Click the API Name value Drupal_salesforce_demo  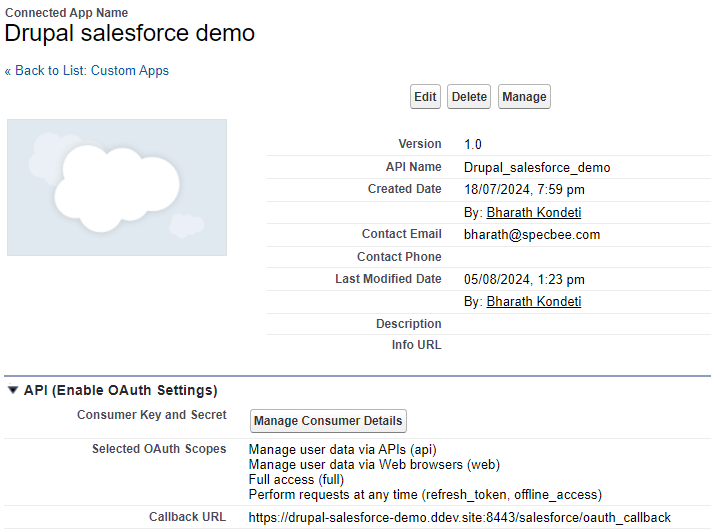pos(537,168)
